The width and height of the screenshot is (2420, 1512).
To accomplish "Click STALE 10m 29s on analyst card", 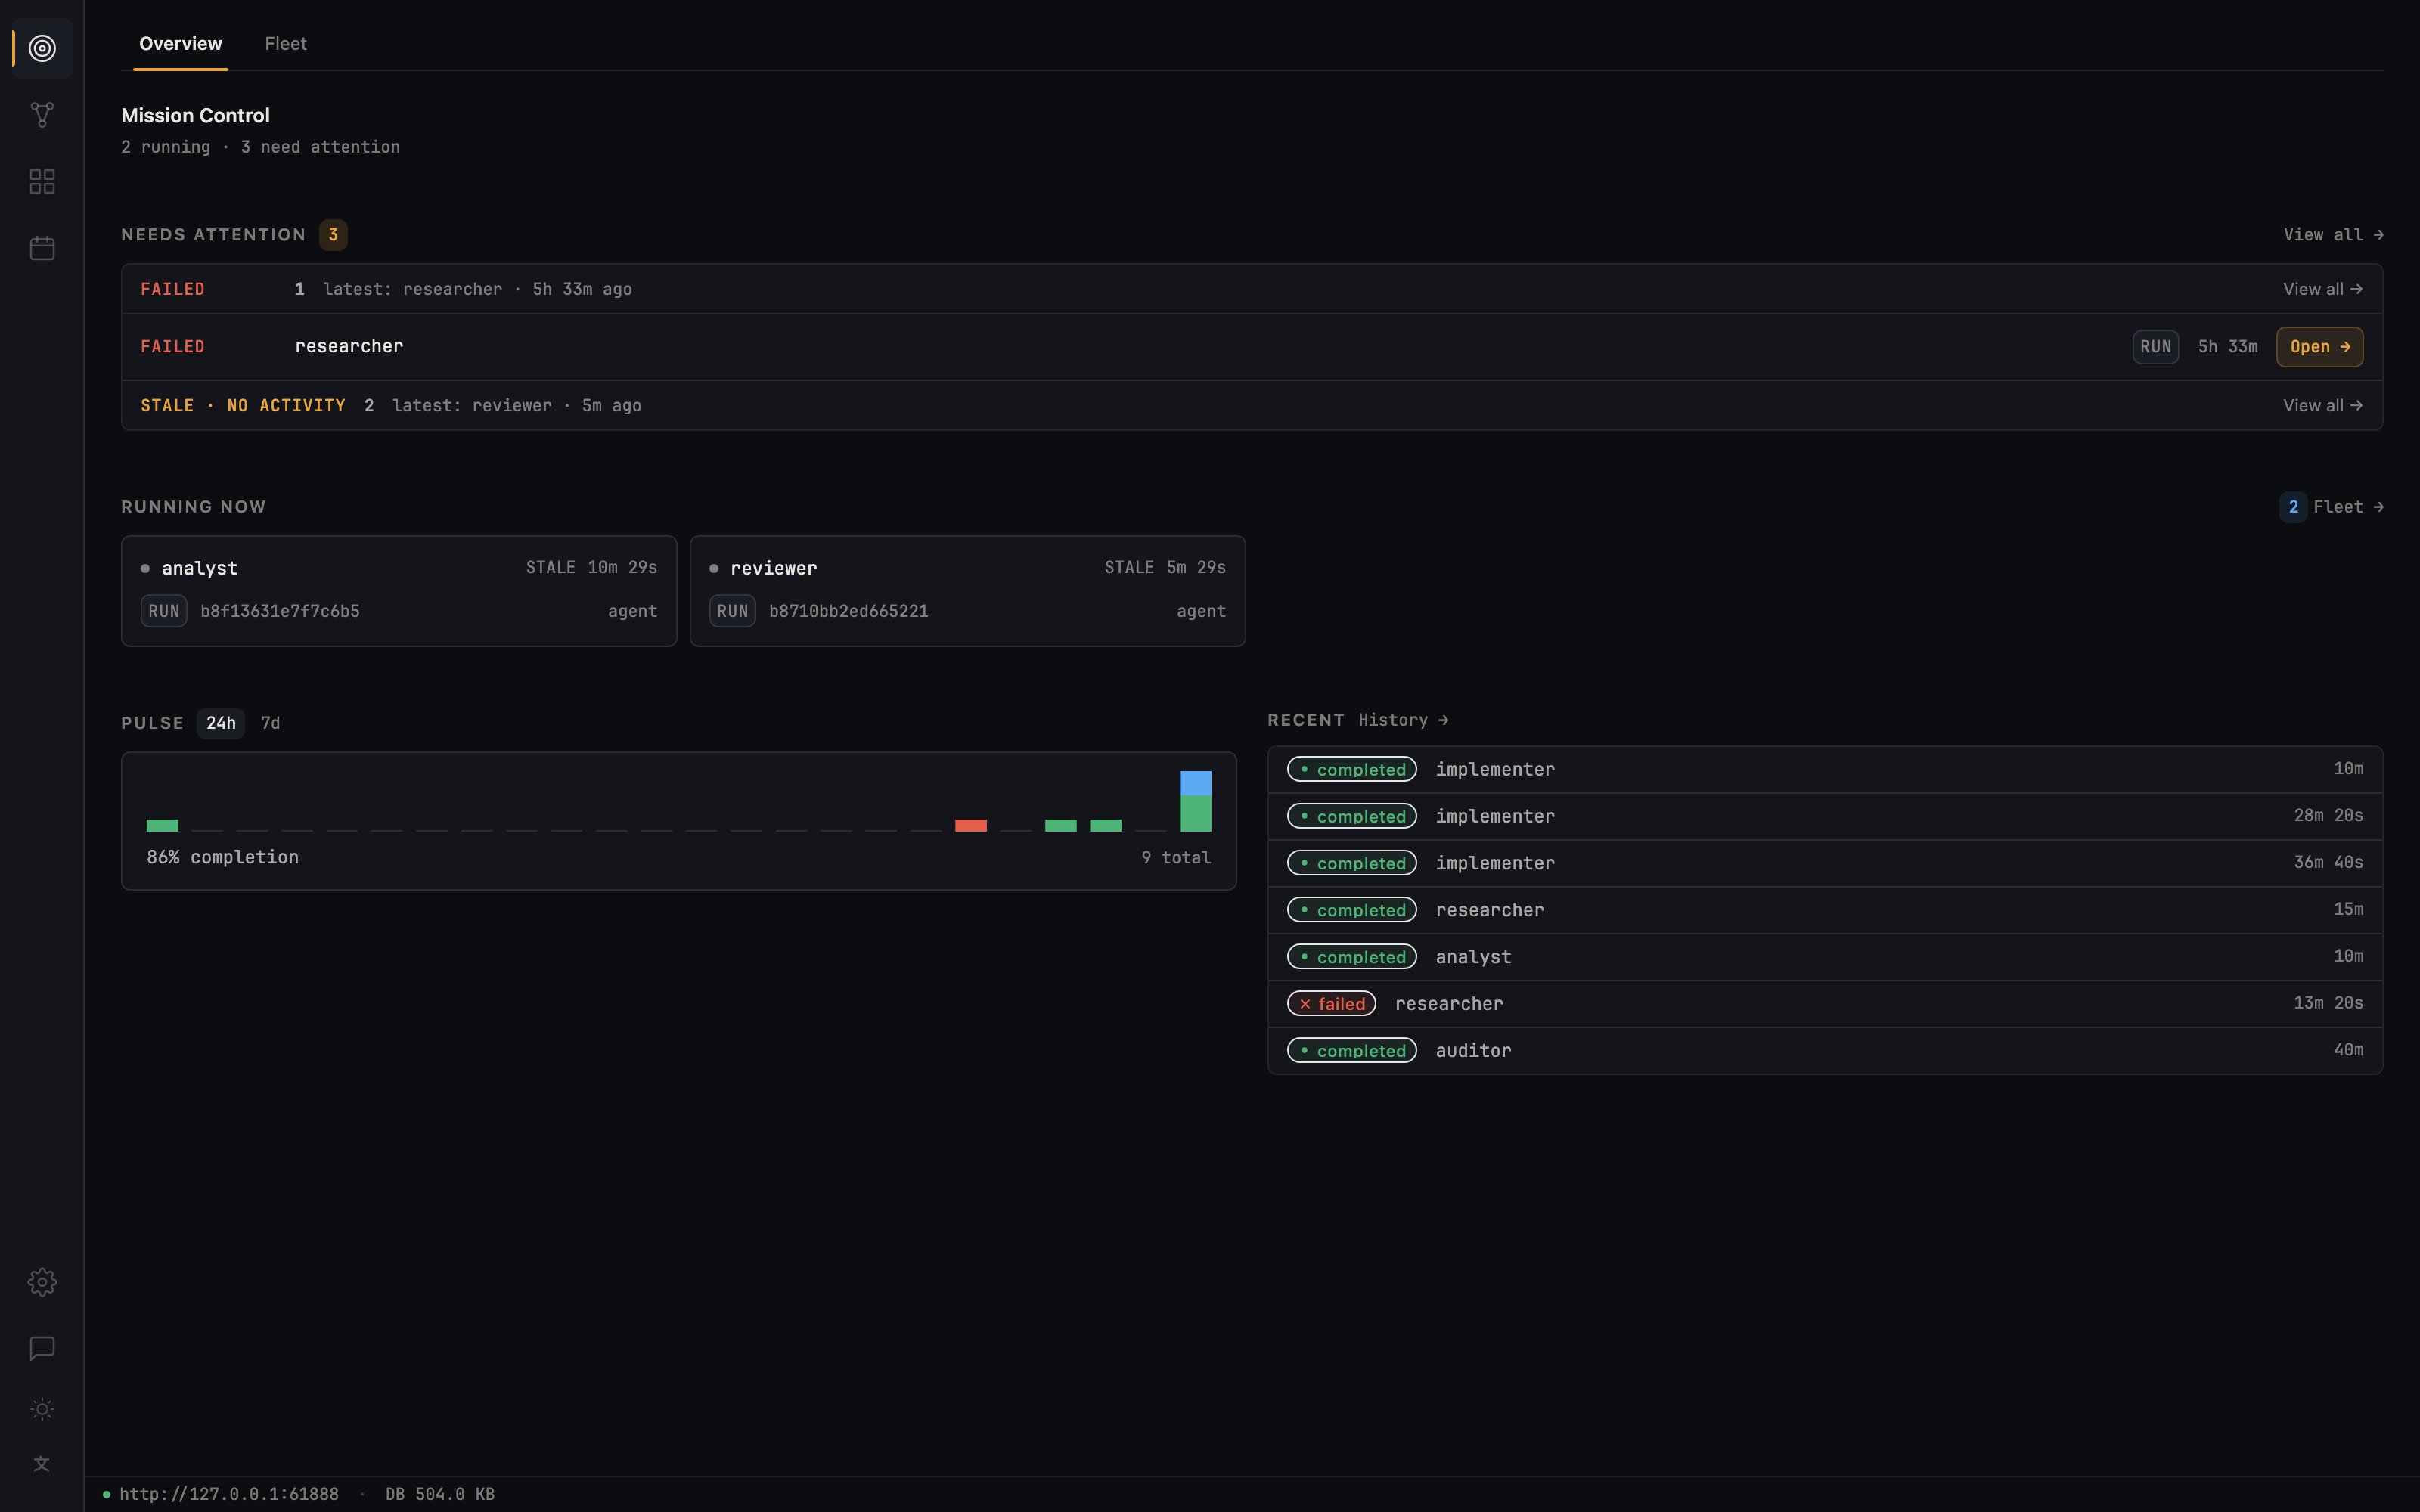I will click(591, 567).
